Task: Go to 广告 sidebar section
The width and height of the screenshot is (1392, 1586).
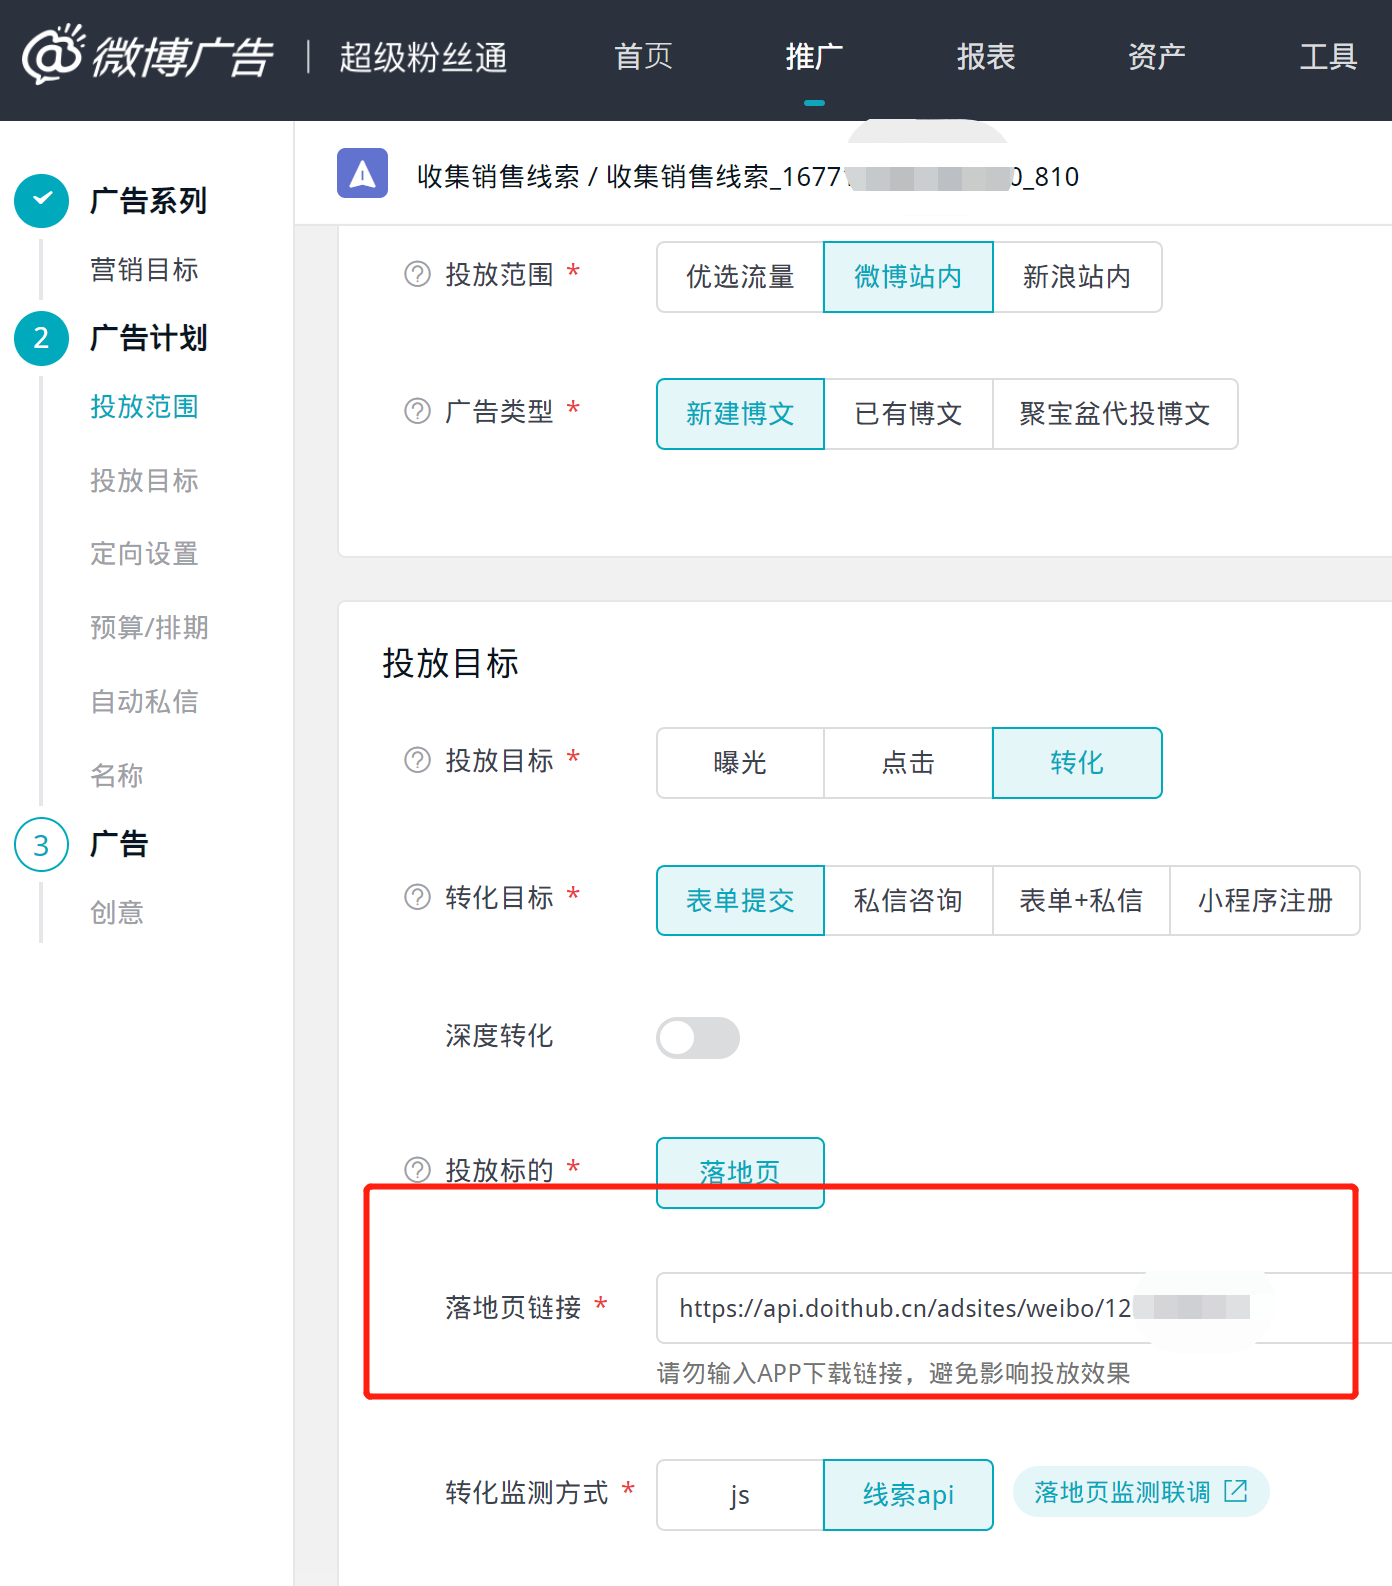Action: 119,844
